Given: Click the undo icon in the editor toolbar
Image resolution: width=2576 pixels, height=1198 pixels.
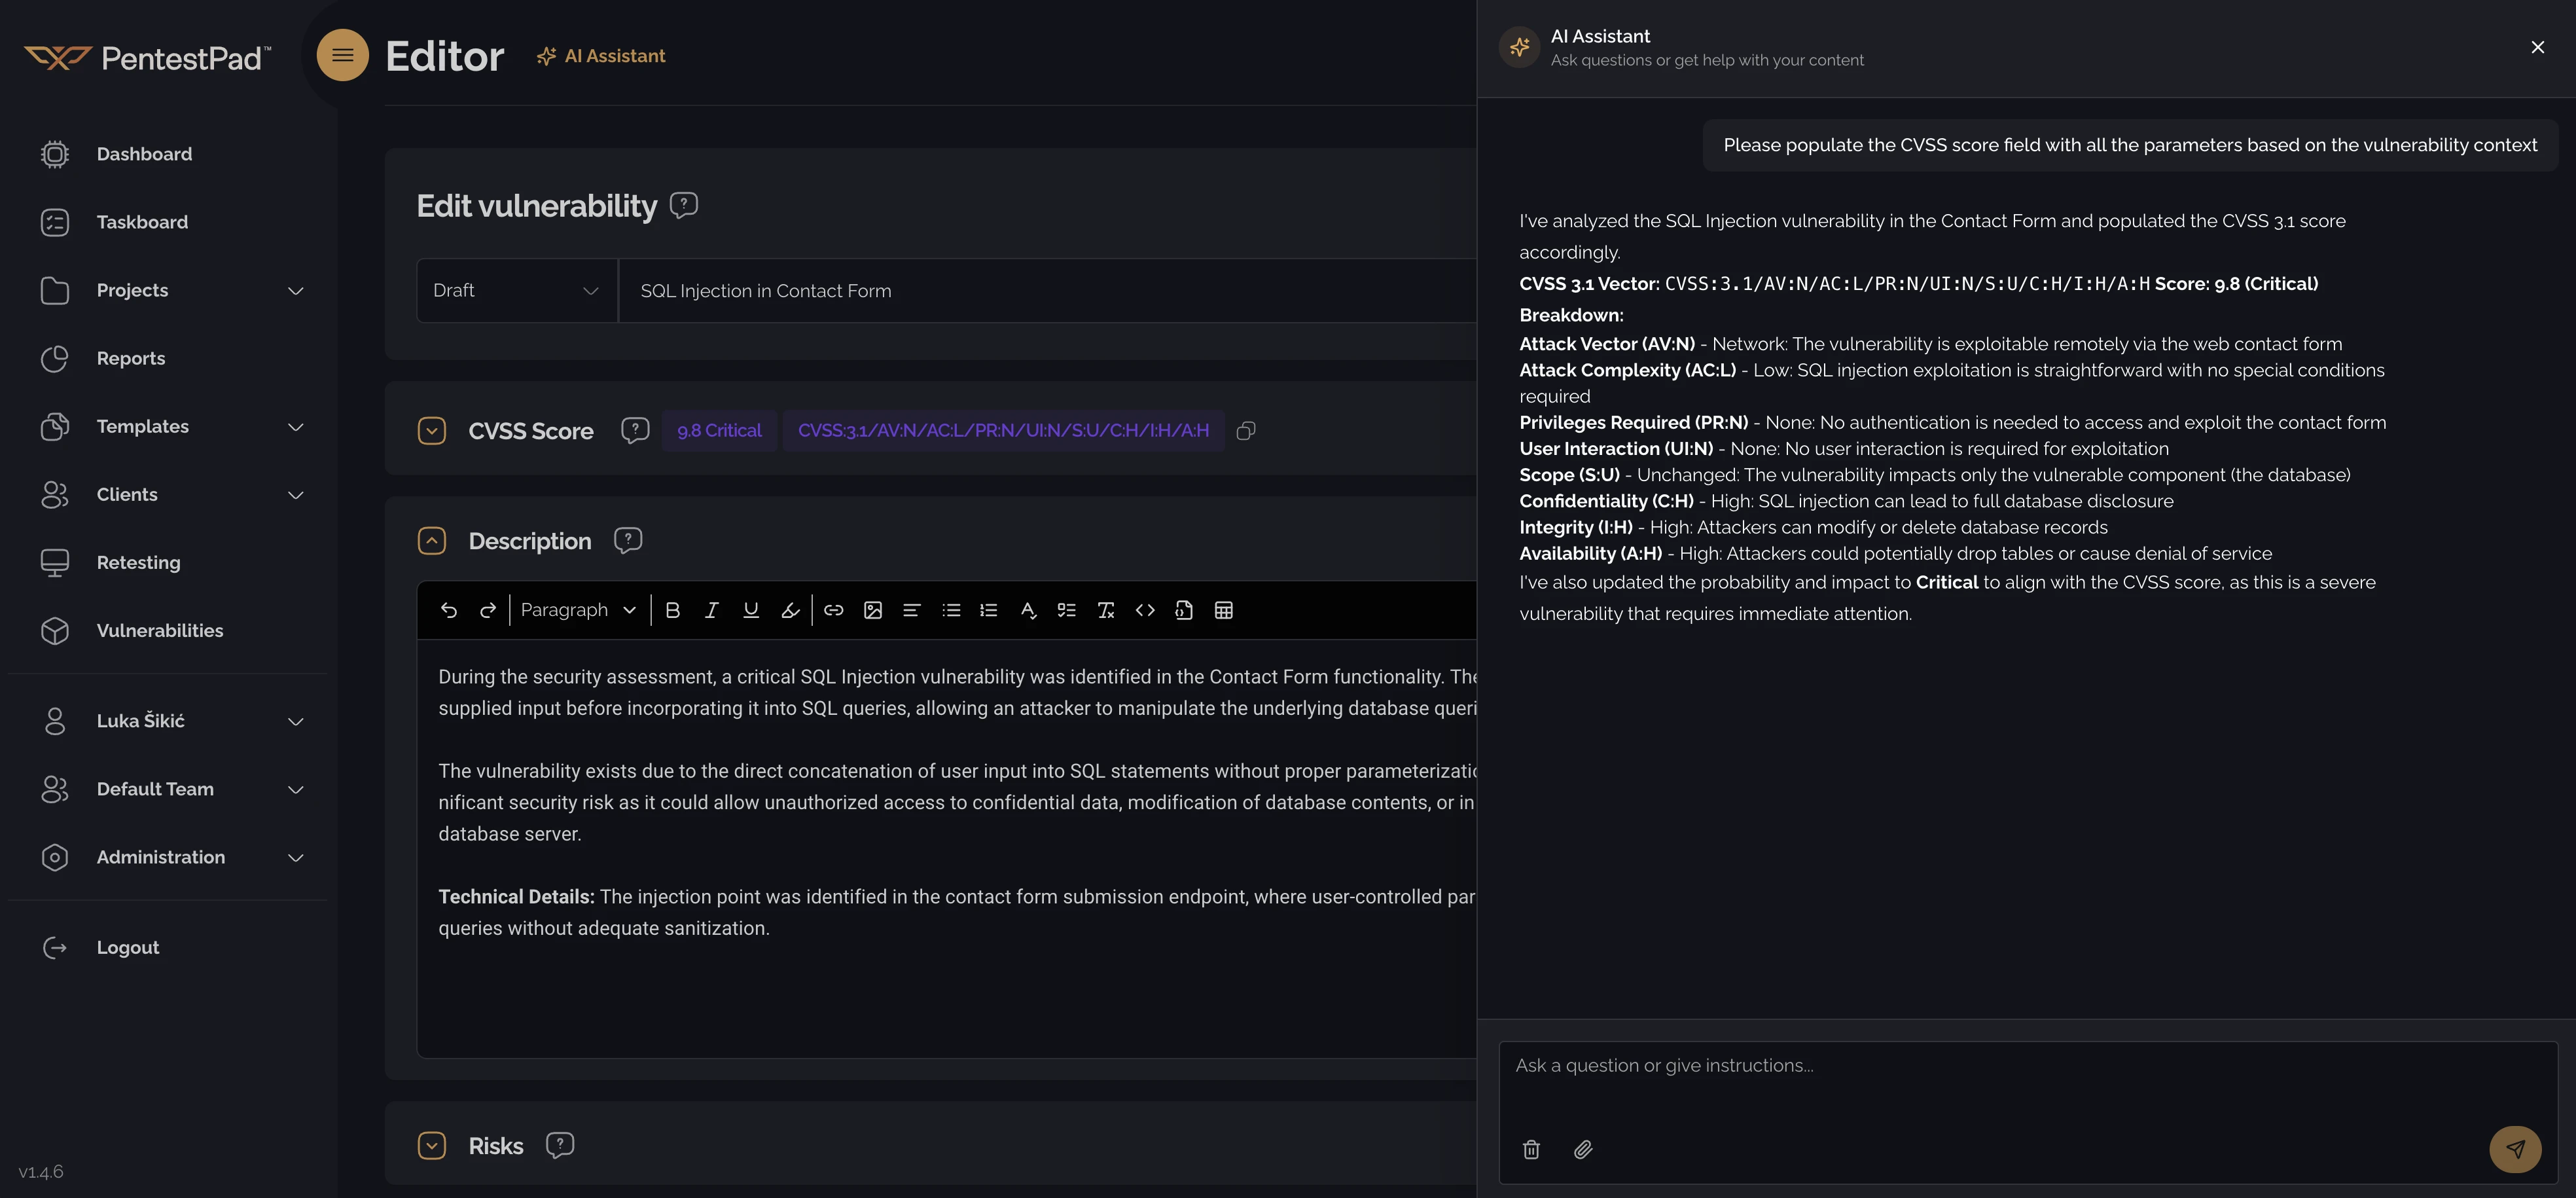Looking at the screenshot, I should tap(448, 610).
